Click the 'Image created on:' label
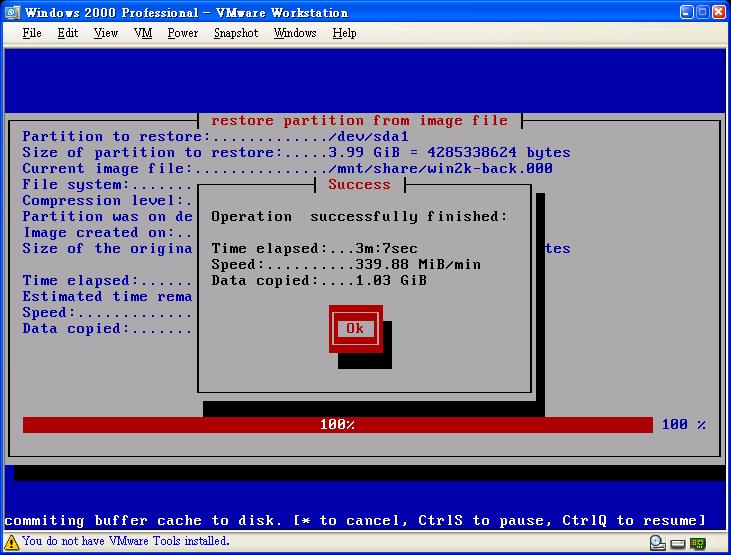 click(97, 232)
